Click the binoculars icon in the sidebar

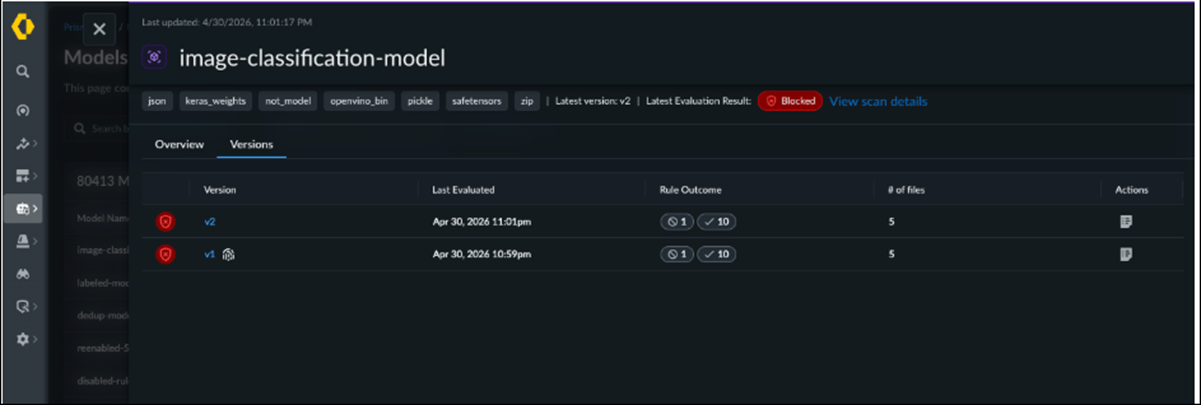(x=22, y=273)
